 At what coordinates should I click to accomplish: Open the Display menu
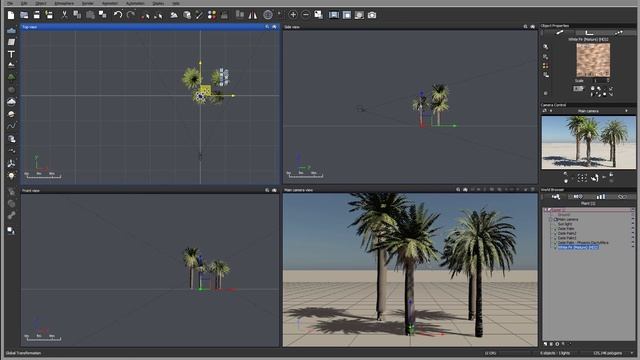pos(158,3)
